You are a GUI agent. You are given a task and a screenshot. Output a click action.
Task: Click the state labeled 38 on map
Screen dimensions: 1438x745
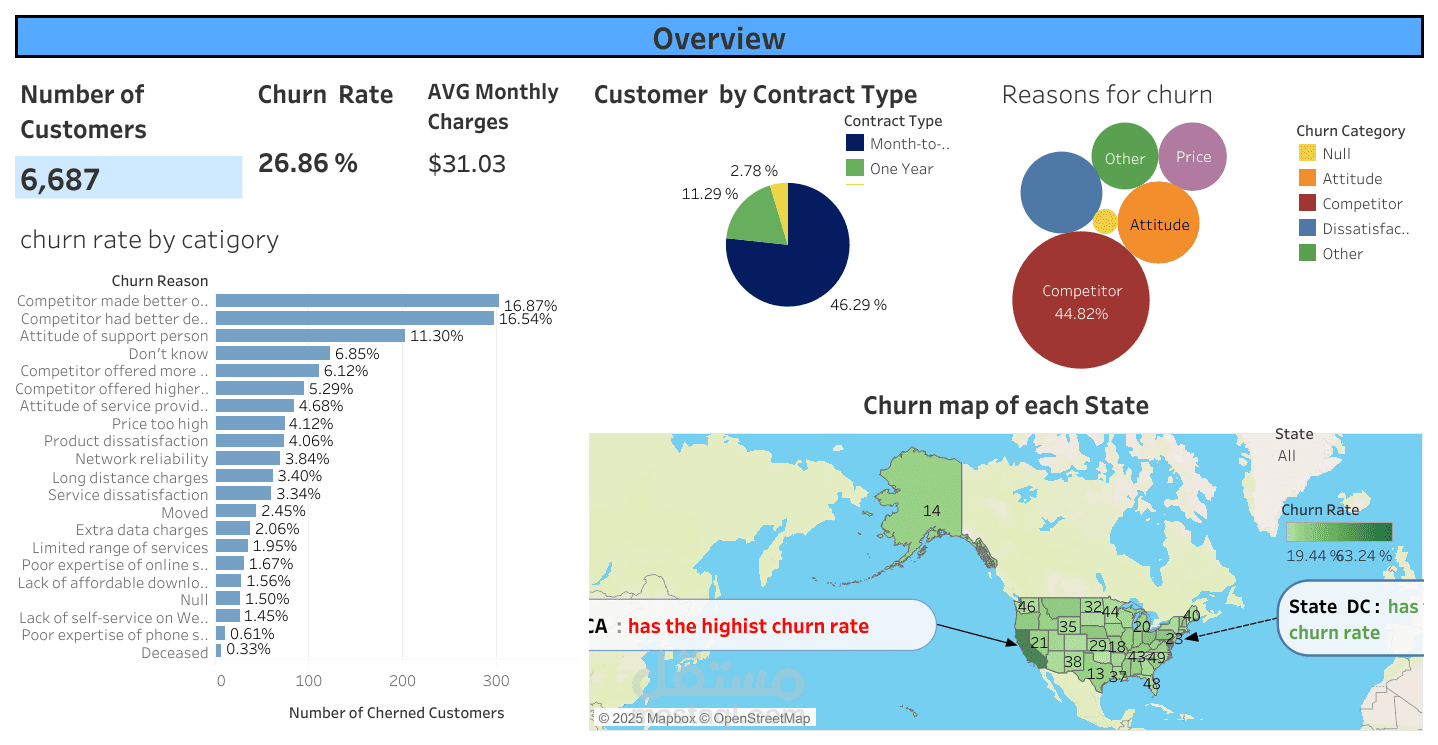pyautogui.click(x=1073, y=661)
